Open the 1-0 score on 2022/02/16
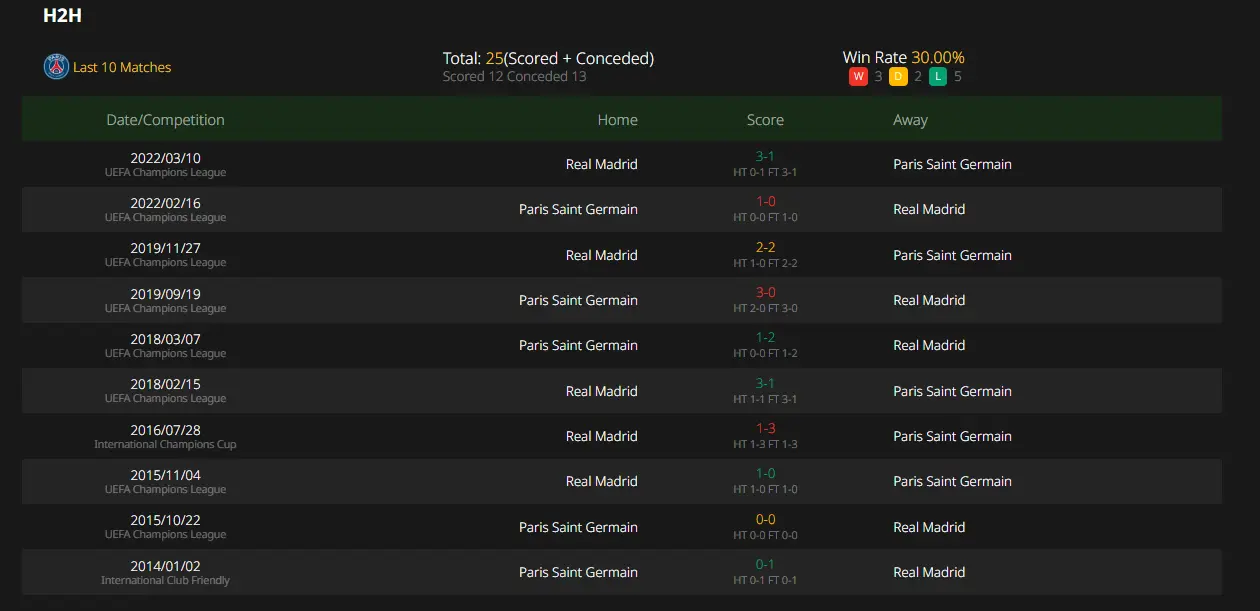The image size is (1260, 611). 765,202
